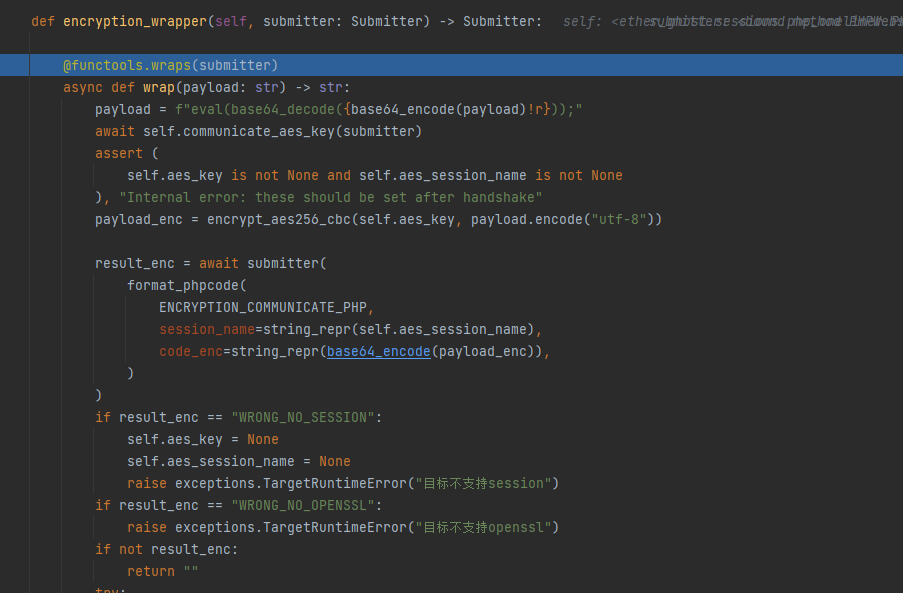Click the ENCRYPTION_COMMUNICATE_PHP constant
The image size is (903, 593).
pyautogui.click(x=263, y=307)
